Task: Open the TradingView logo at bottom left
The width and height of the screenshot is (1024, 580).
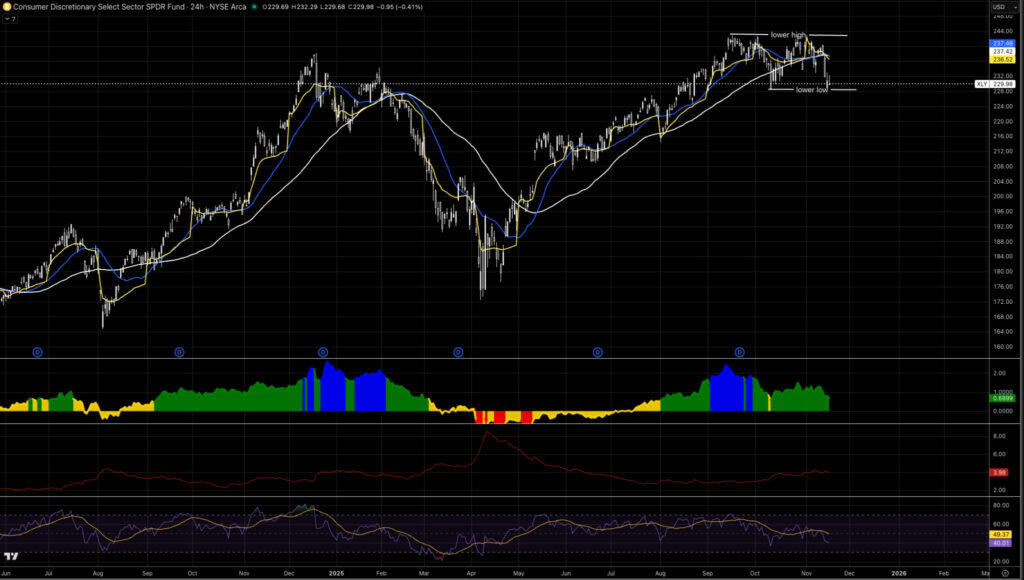Action: [x=12, y=557]
